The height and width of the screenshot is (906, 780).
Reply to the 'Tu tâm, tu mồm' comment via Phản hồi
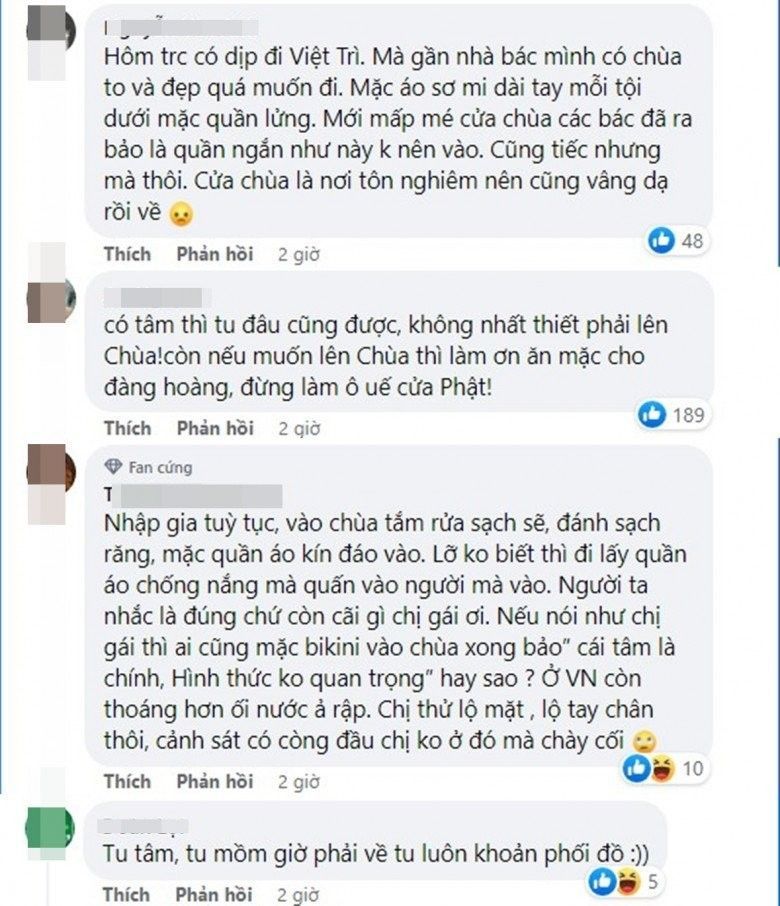click(x=215, y=894)
